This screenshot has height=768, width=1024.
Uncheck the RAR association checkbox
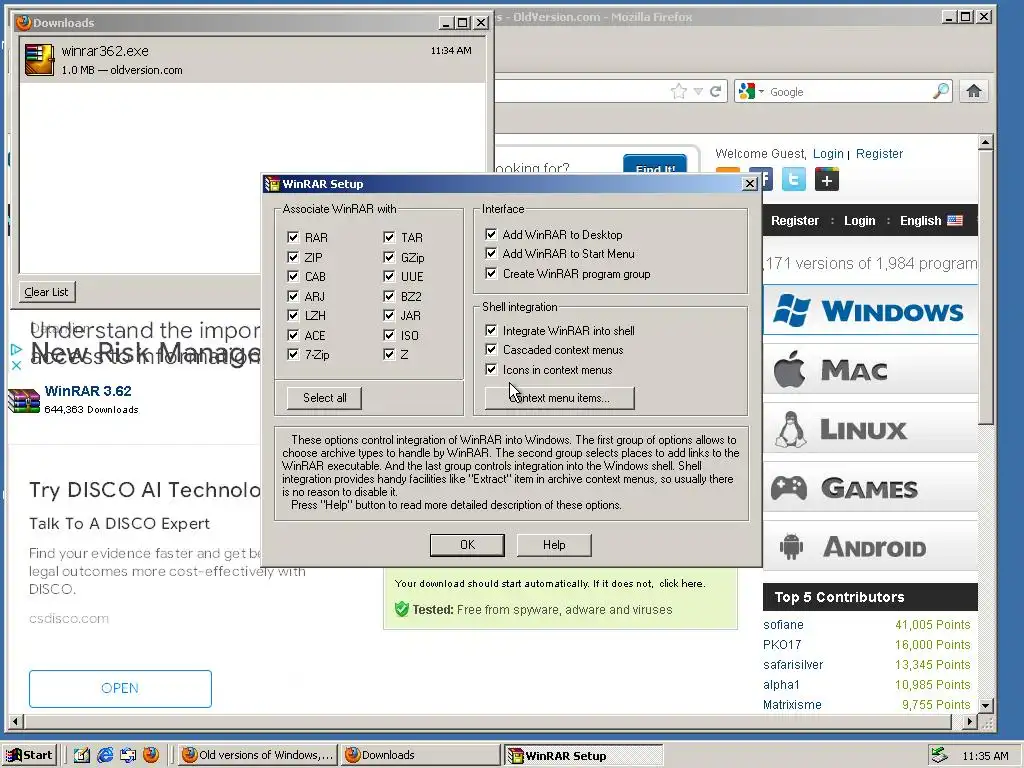[293, 237]
